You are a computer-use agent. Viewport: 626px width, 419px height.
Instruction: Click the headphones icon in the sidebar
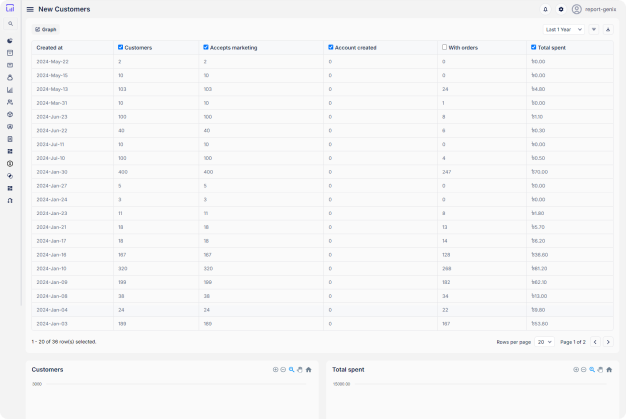coord(10,200)
